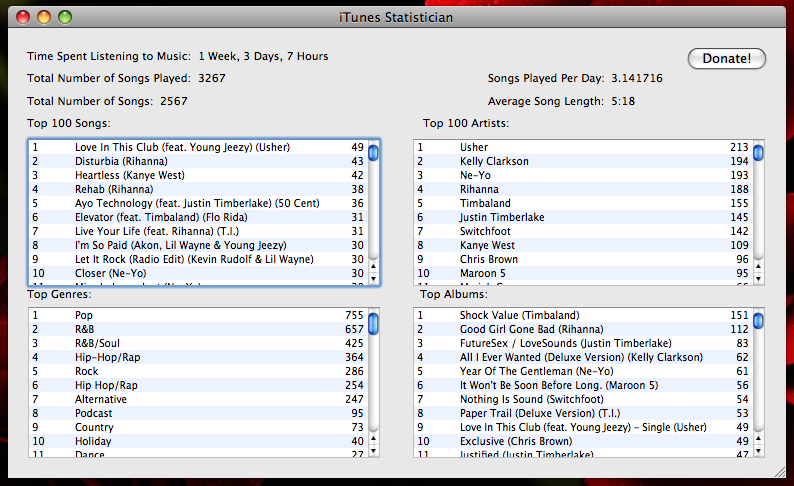Click scroll down arrow in Top 100 Artists list

pyautogui.click(x=758, y=278)
